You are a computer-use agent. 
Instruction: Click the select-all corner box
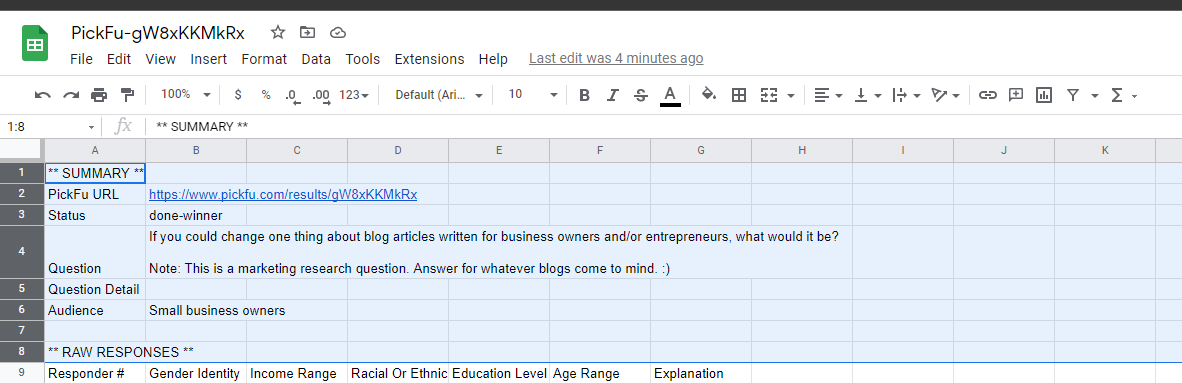tap(22, 151)
